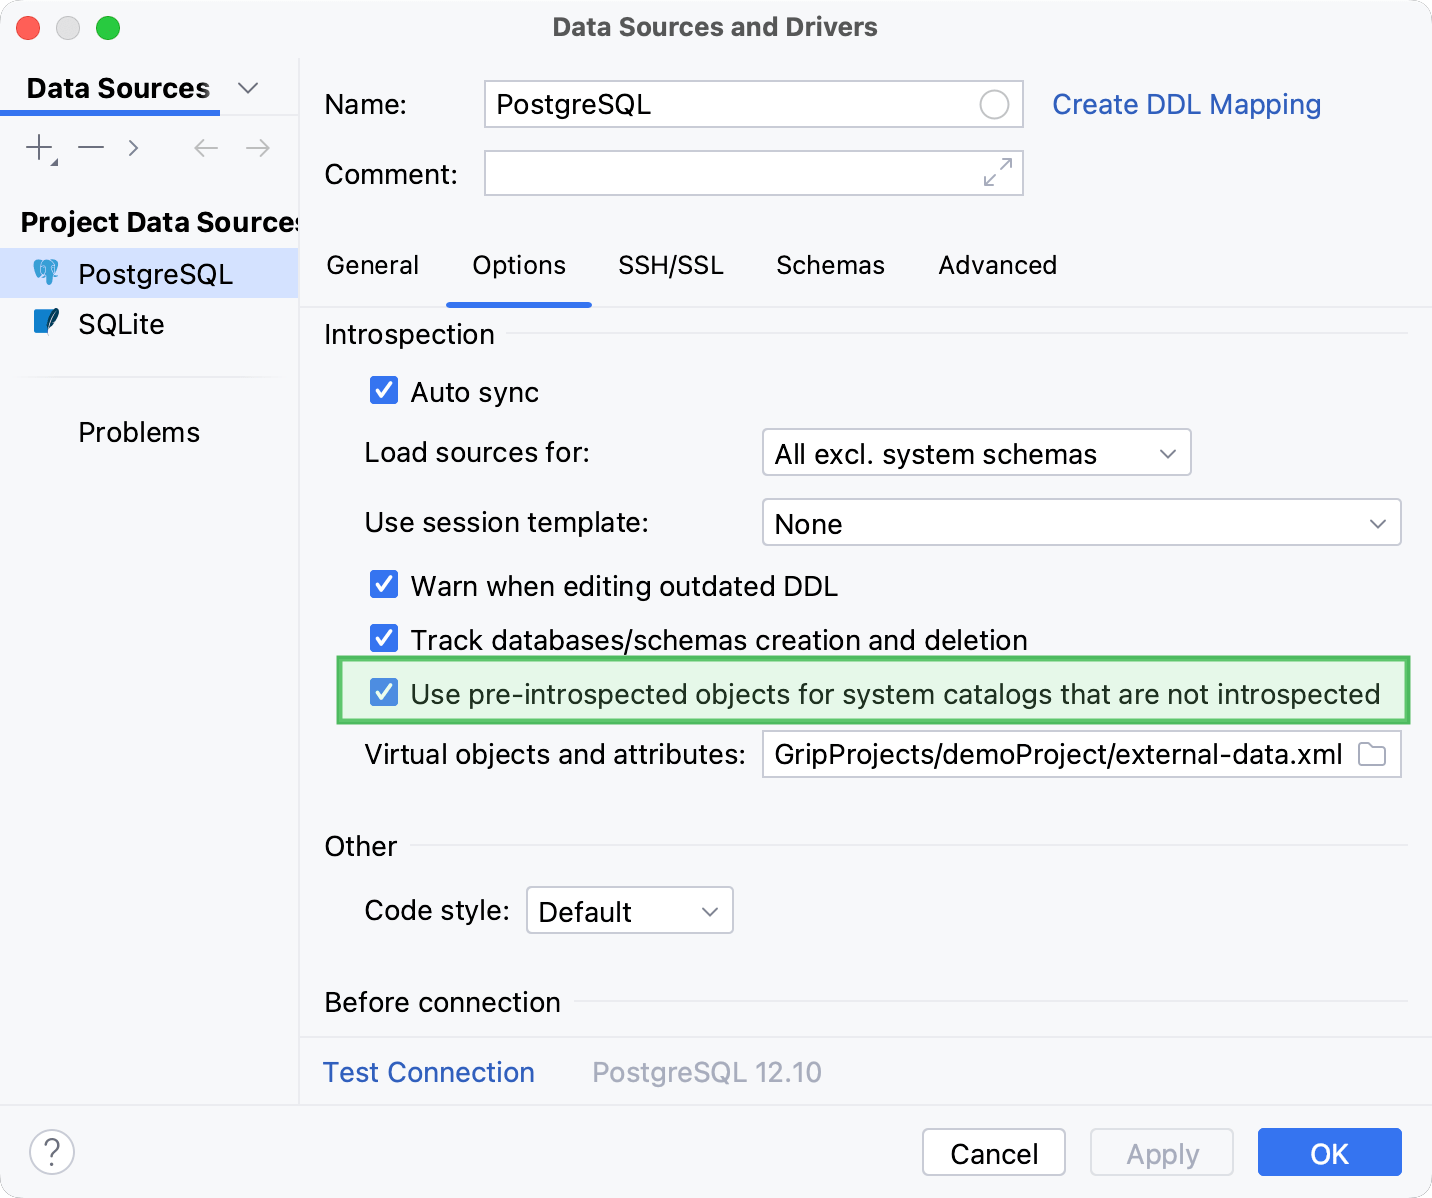1432x1198 pixels.
Task: Run Test Connection for PostgreSQL
Action: coord(428,1071)
